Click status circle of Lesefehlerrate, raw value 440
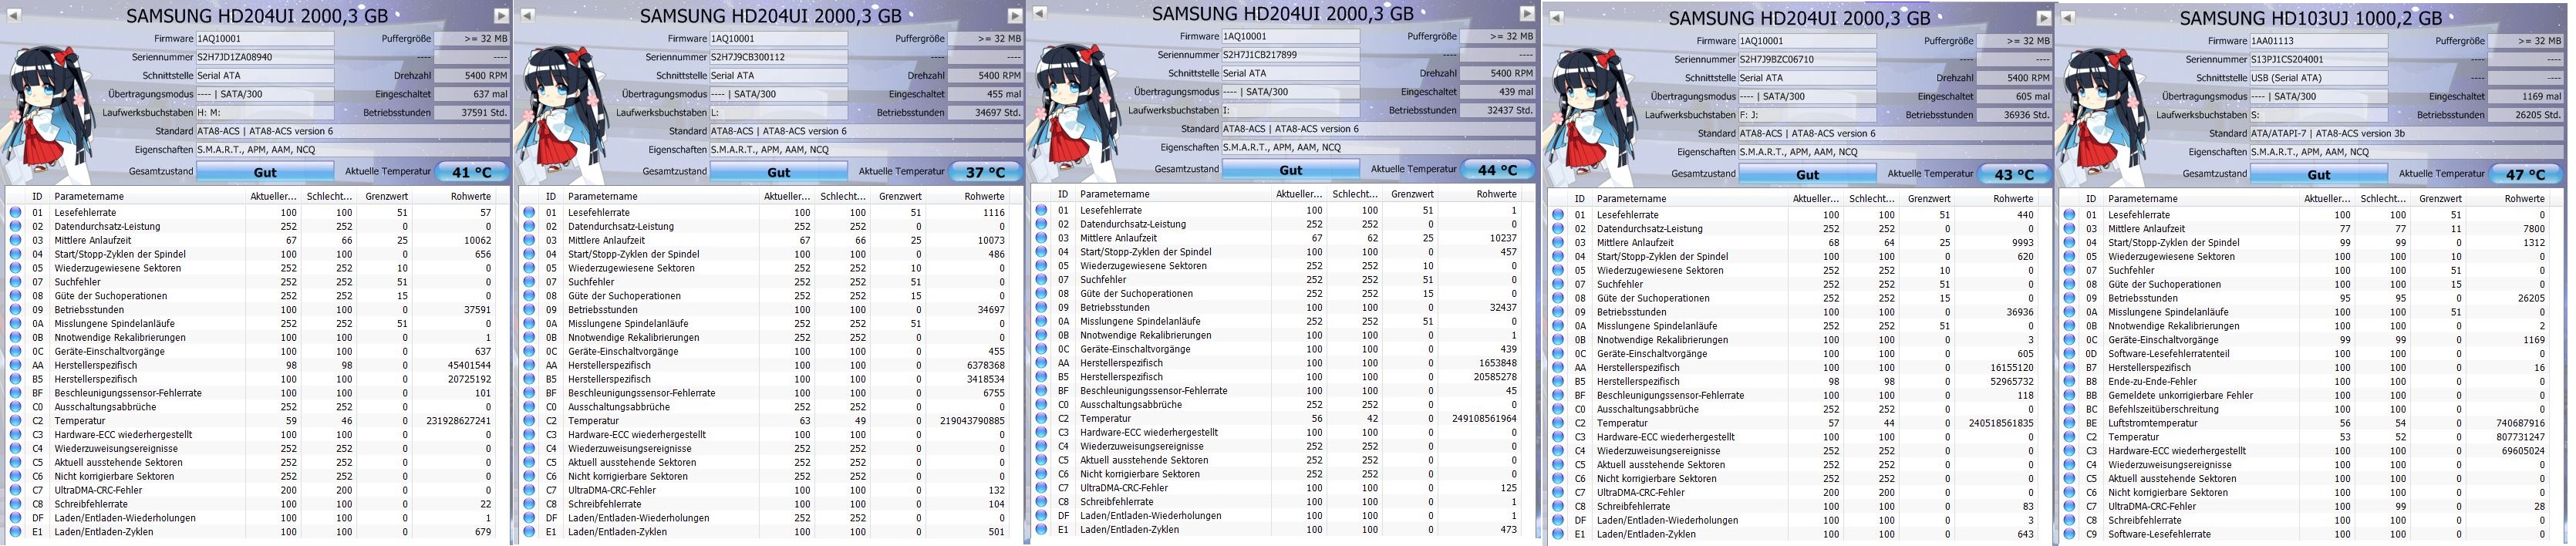This screenshot has width=2576, height=546. [x=1558, y=215]
